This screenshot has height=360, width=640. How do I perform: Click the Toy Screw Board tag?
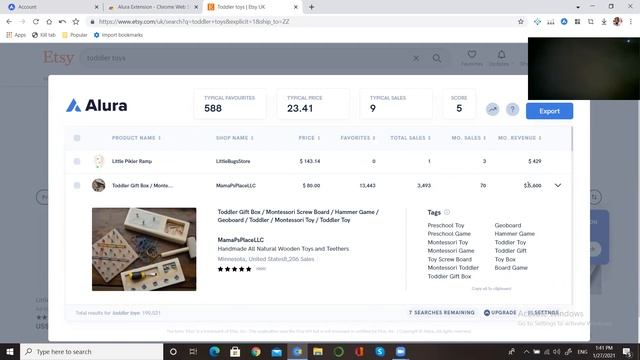click(449, 260)
